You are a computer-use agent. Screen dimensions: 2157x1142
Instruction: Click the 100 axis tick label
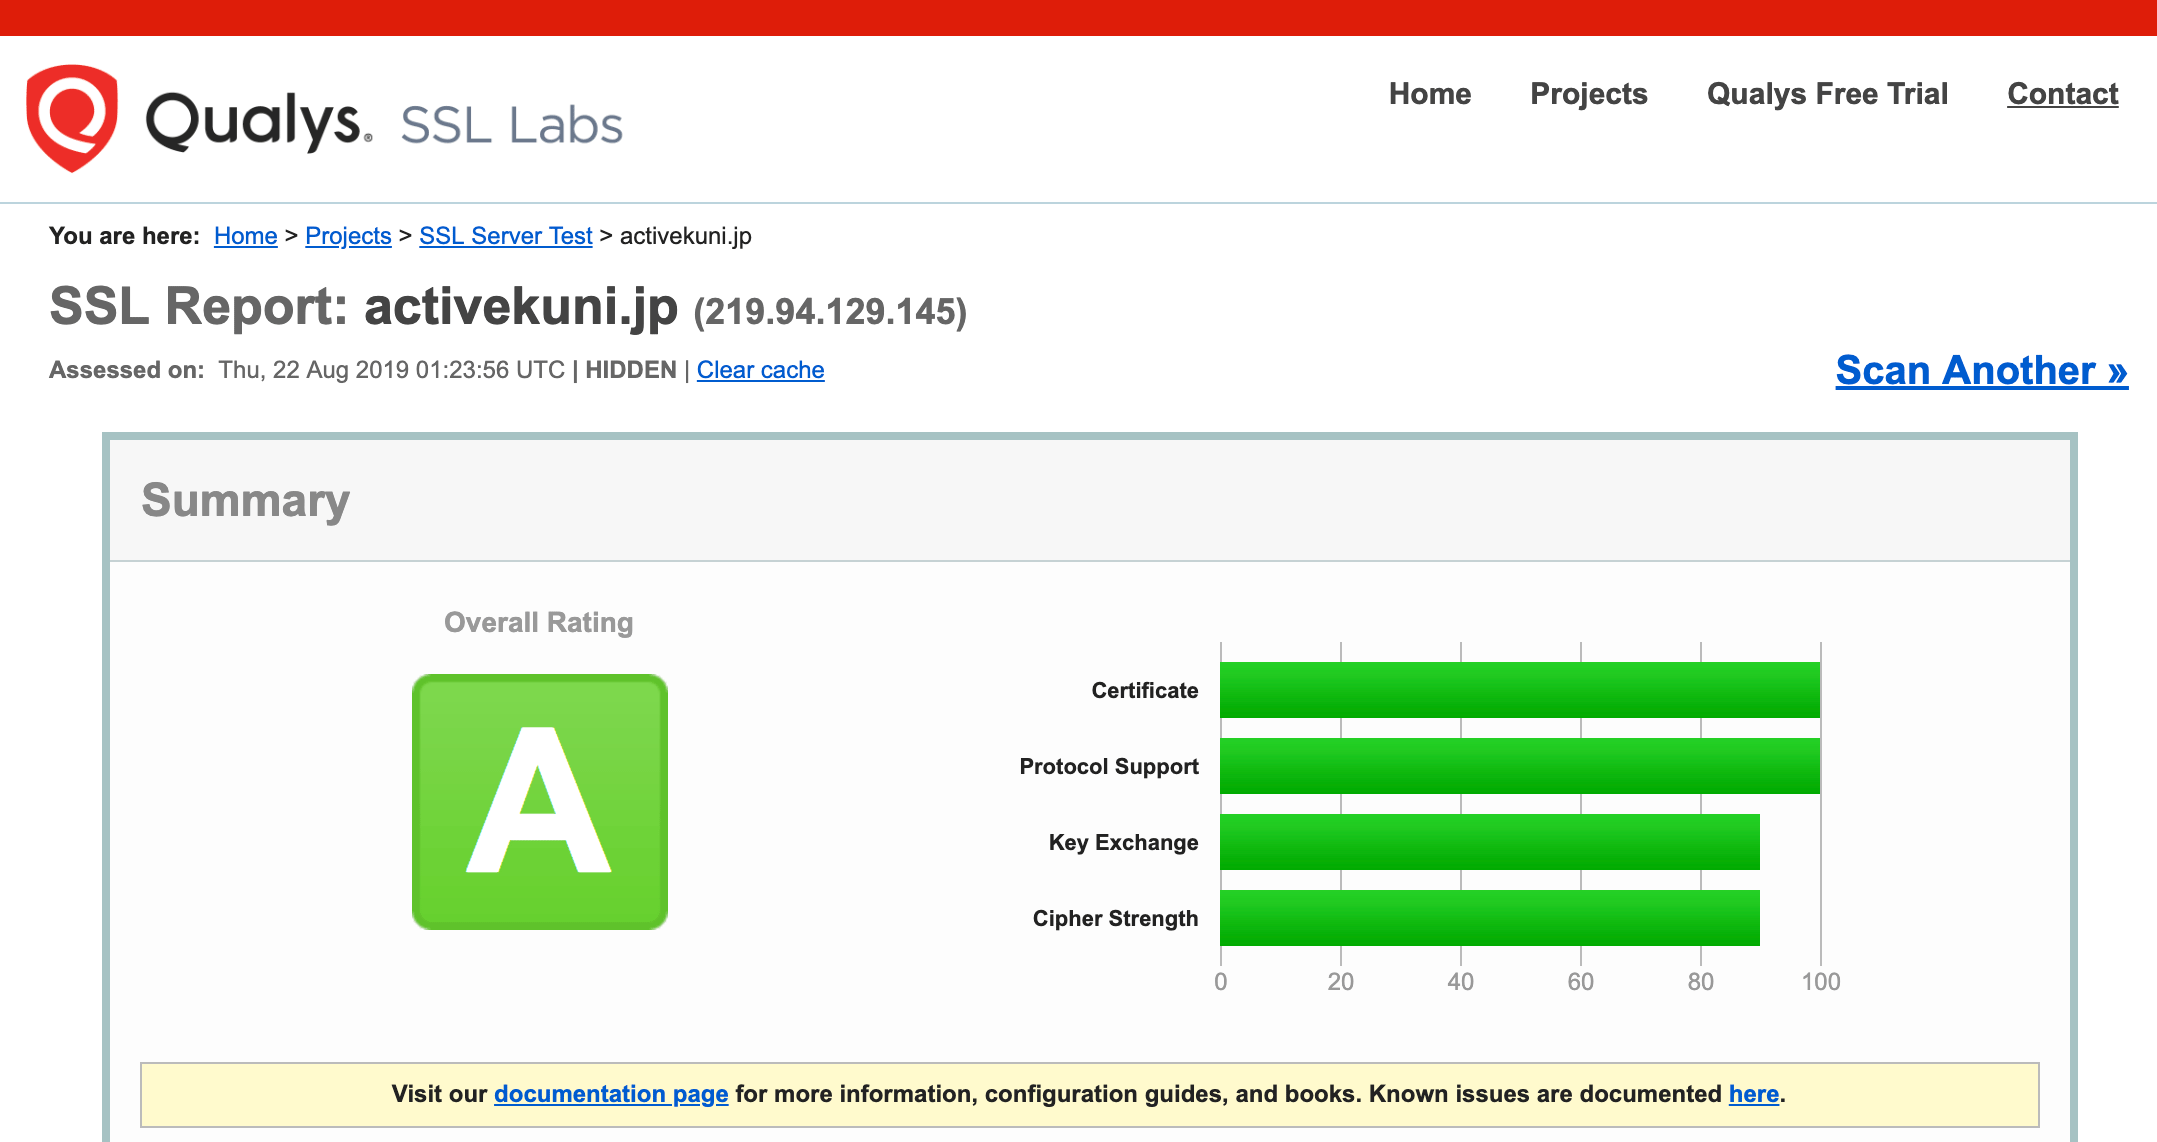click(x=1821, y=982)
